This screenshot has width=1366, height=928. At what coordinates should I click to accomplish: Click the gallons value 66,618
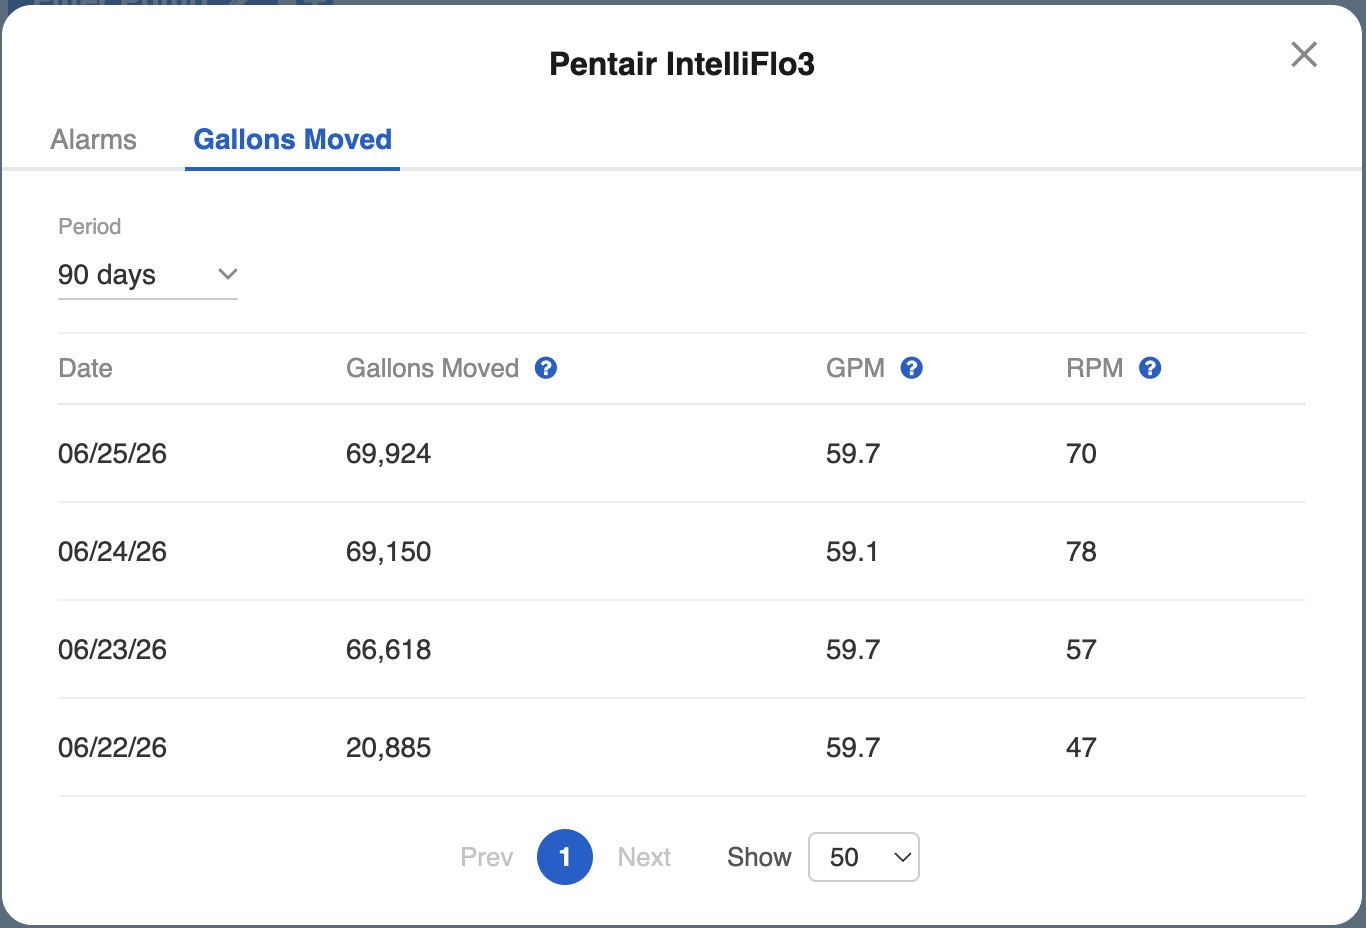coord(389,650)
